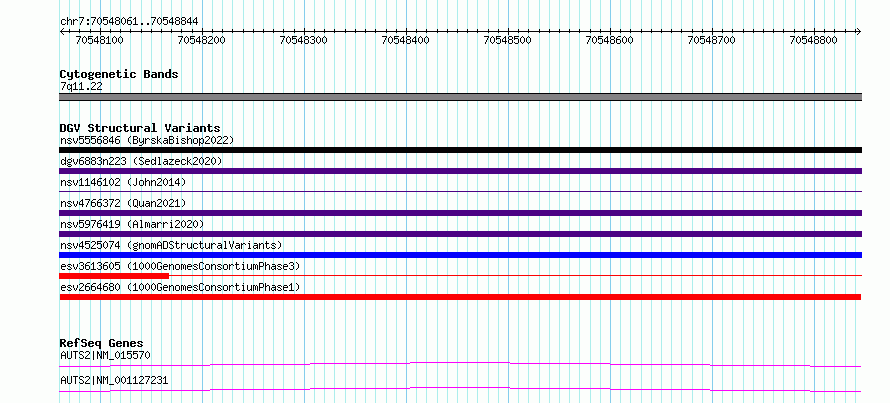Open variant esv3613605 (1000GenomesConsortiumPhase3) label
Screen dimensions: 890x403
pyautogui.click(x=180, y=266)
